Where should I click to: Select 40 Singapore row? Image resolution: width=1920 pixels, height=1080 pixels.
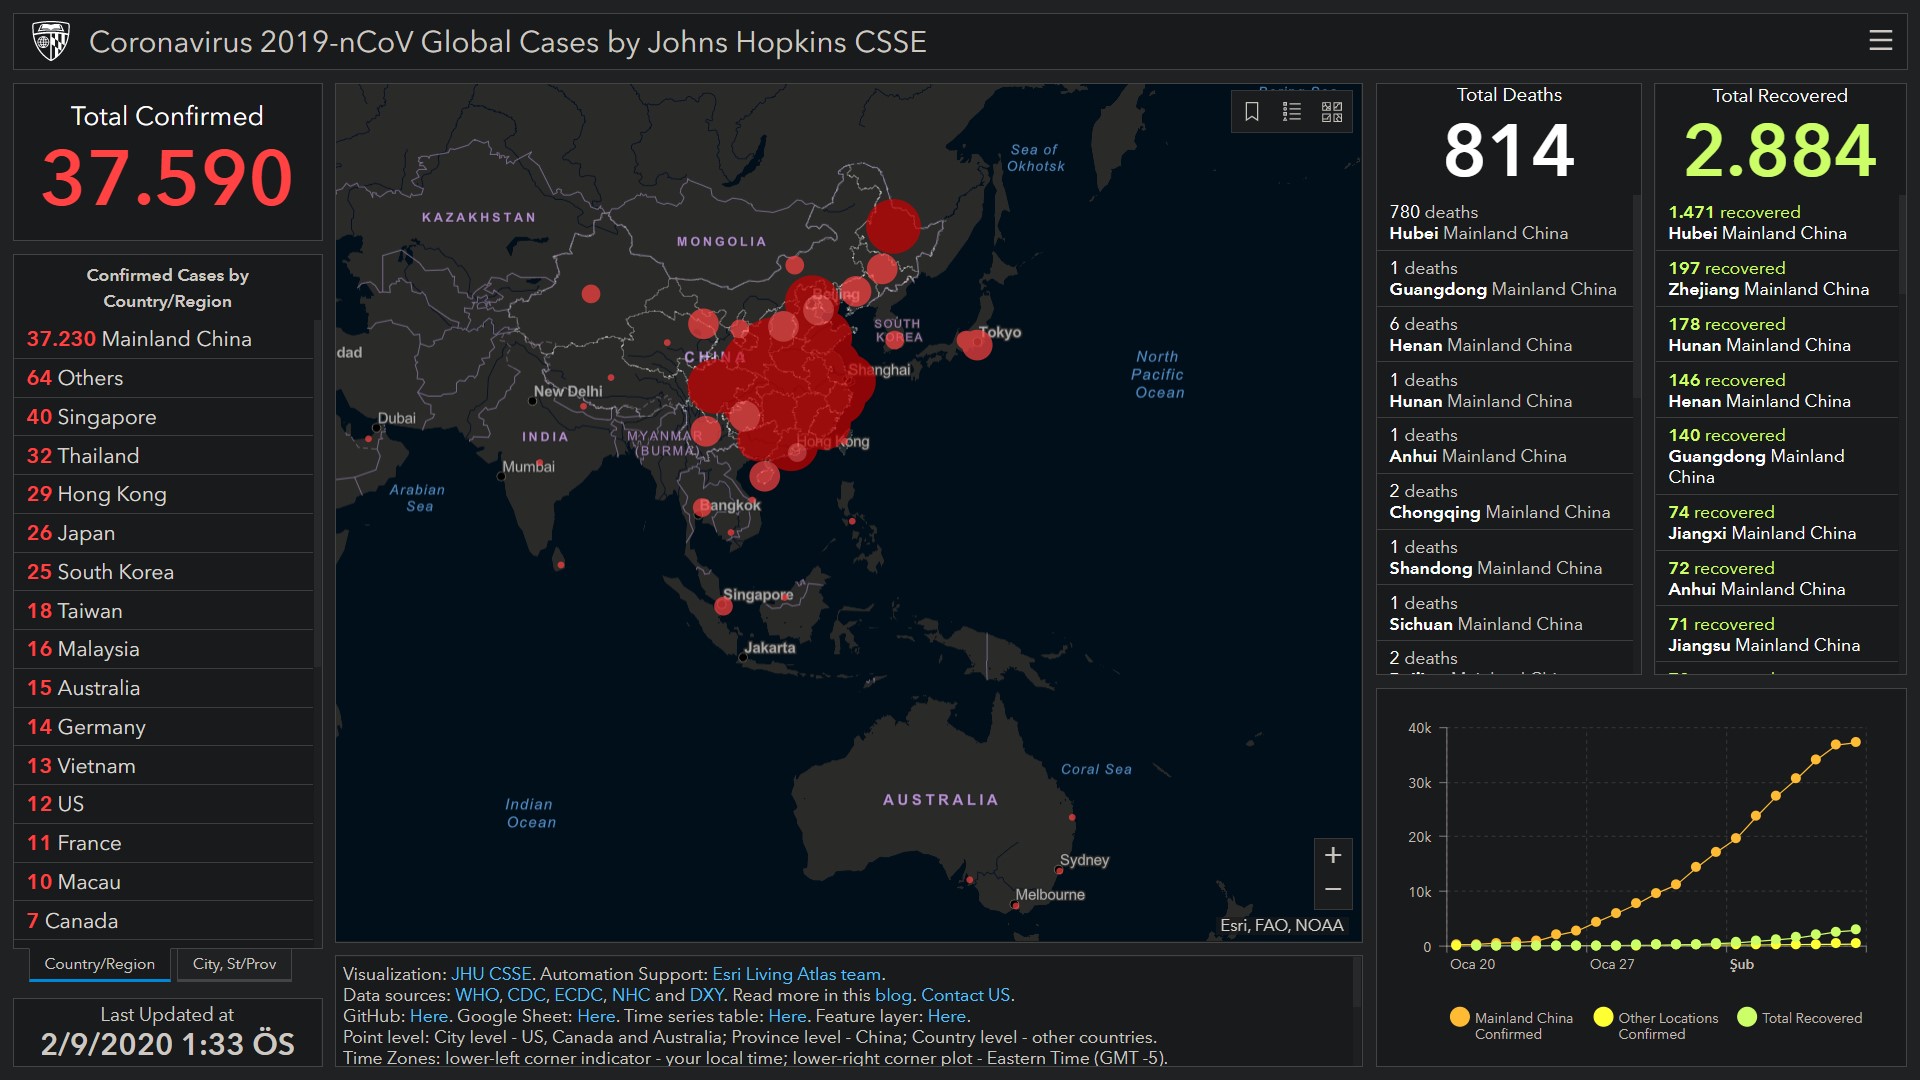(164, 417)
